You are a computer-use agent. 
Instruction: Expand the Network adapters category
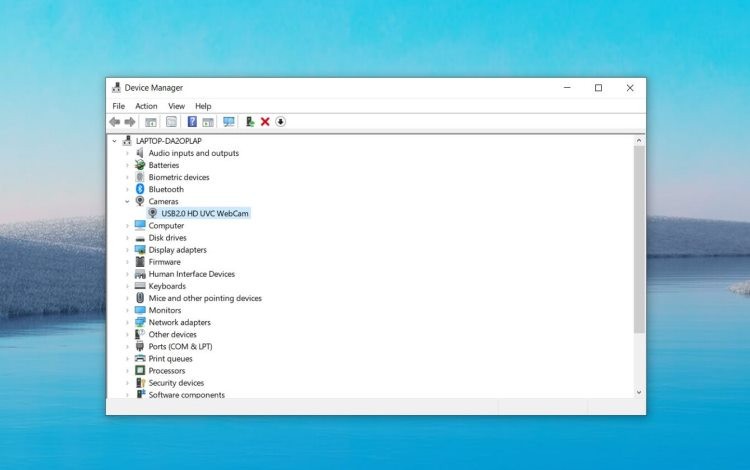coord(127,322)
